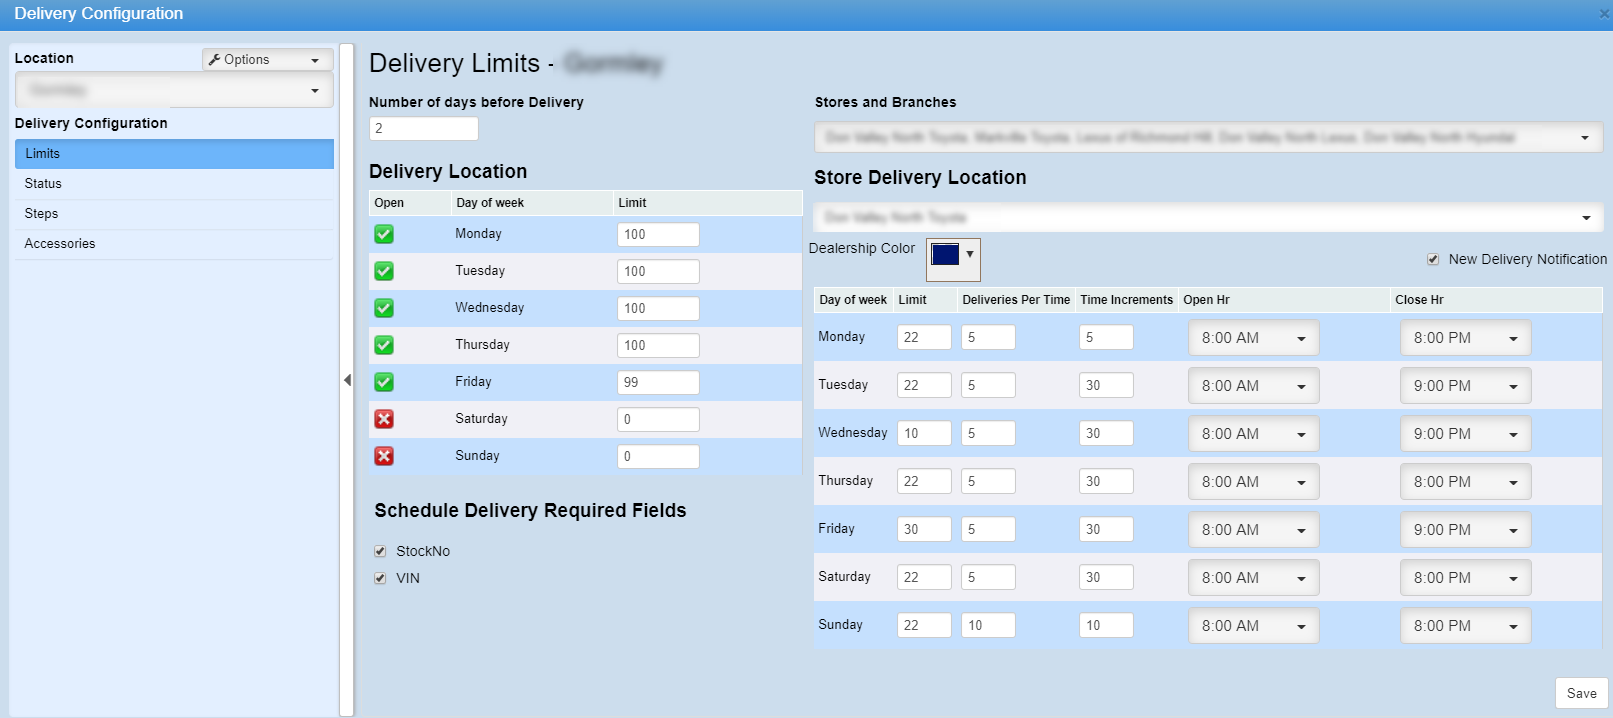Disable New Delivery Notification checkbox

[x=1433, y=259]
